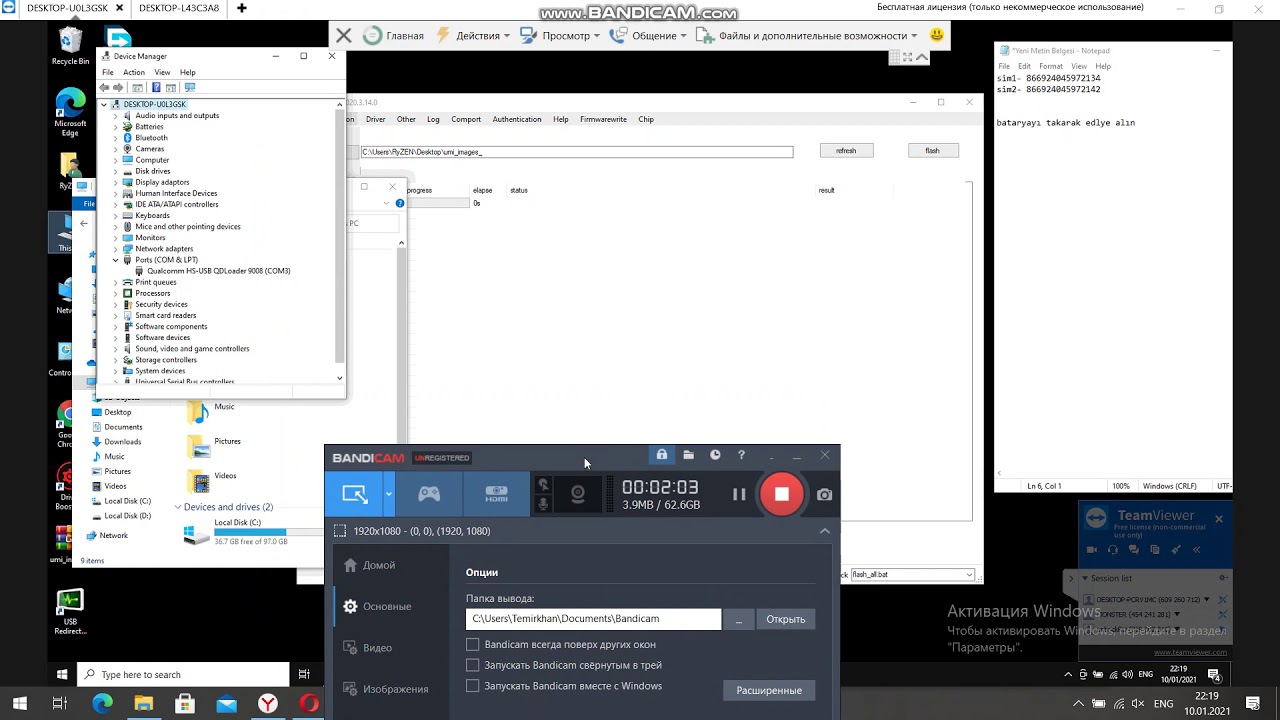The image size is (1280, 720).
Task: Toggle Bandicam microphone recording
Action: (543, 504)
